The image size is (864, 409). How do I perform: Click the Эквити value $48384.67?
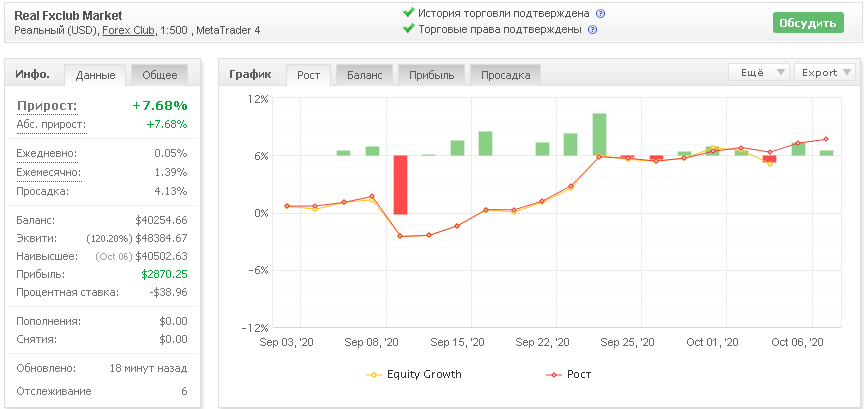(x=161, y=239)
